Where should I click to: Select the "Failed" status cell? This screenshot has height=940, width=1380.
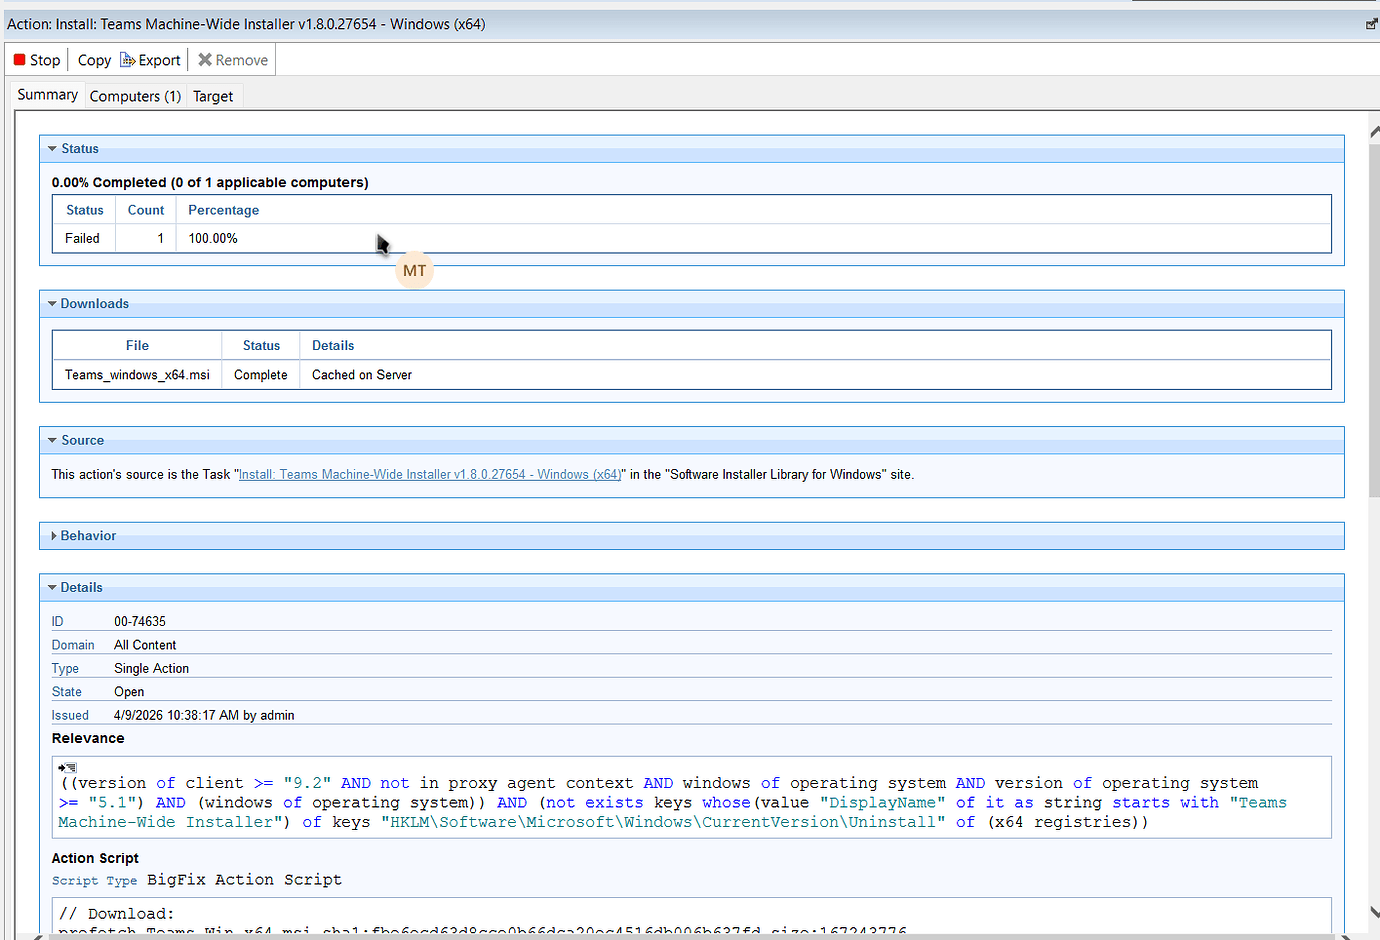[x=83, y=238]
